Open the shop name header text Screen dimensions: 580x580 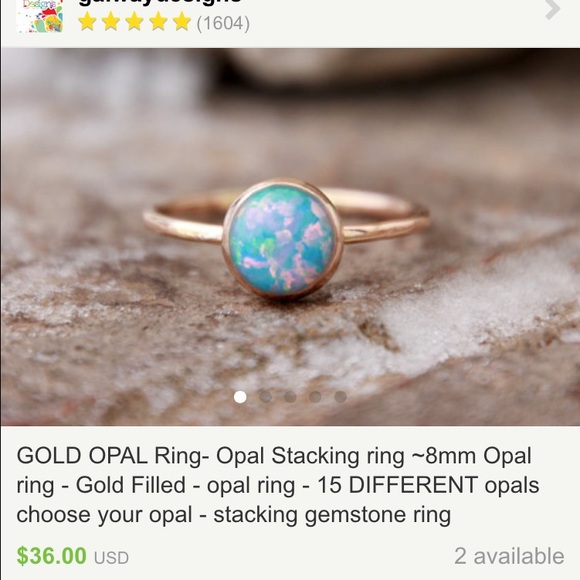tap(160, 2)
